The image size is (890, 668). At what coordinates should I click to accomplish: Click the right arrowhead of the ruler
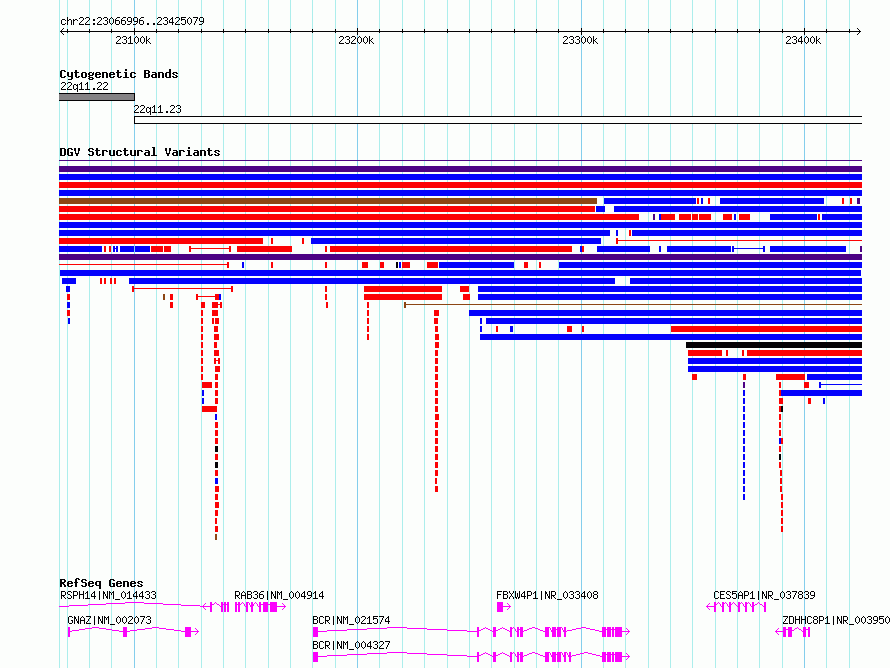(x=858, y=31)
